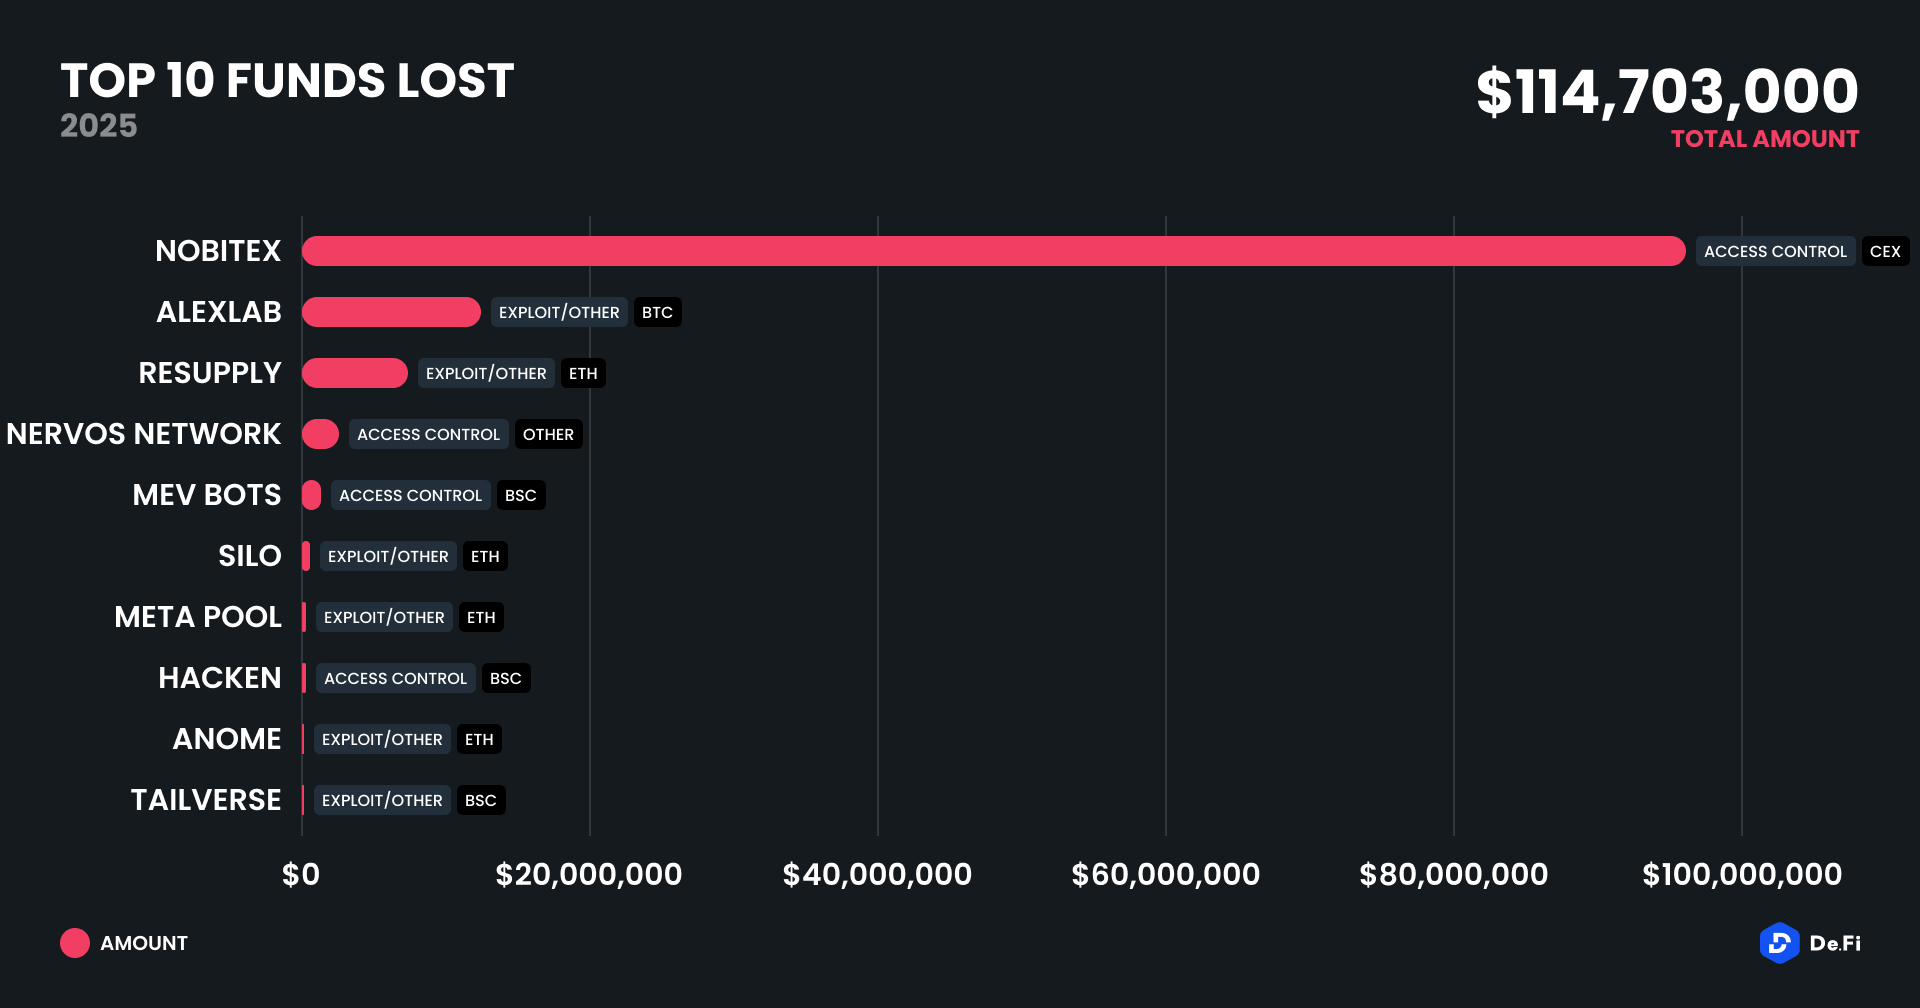The height and width of the screenshot is (1008, 1920).
Task: Click the De.Fi logo icon
Action: pos(1779,943)
